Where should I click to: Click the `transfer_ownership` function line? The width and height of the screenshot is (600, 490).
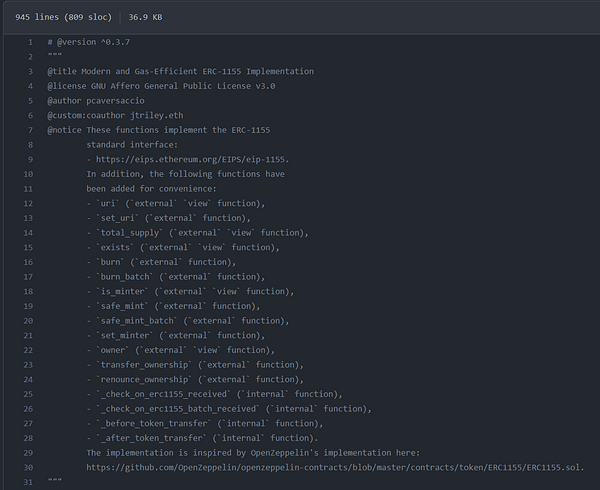pyautogui.click(x=195, y=365)
